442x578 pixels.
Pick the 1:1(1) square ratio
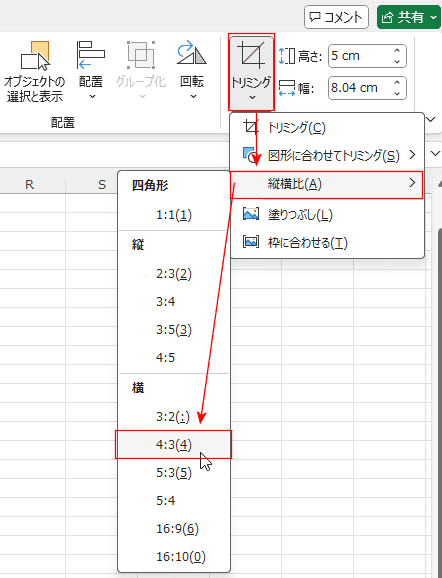174,215
